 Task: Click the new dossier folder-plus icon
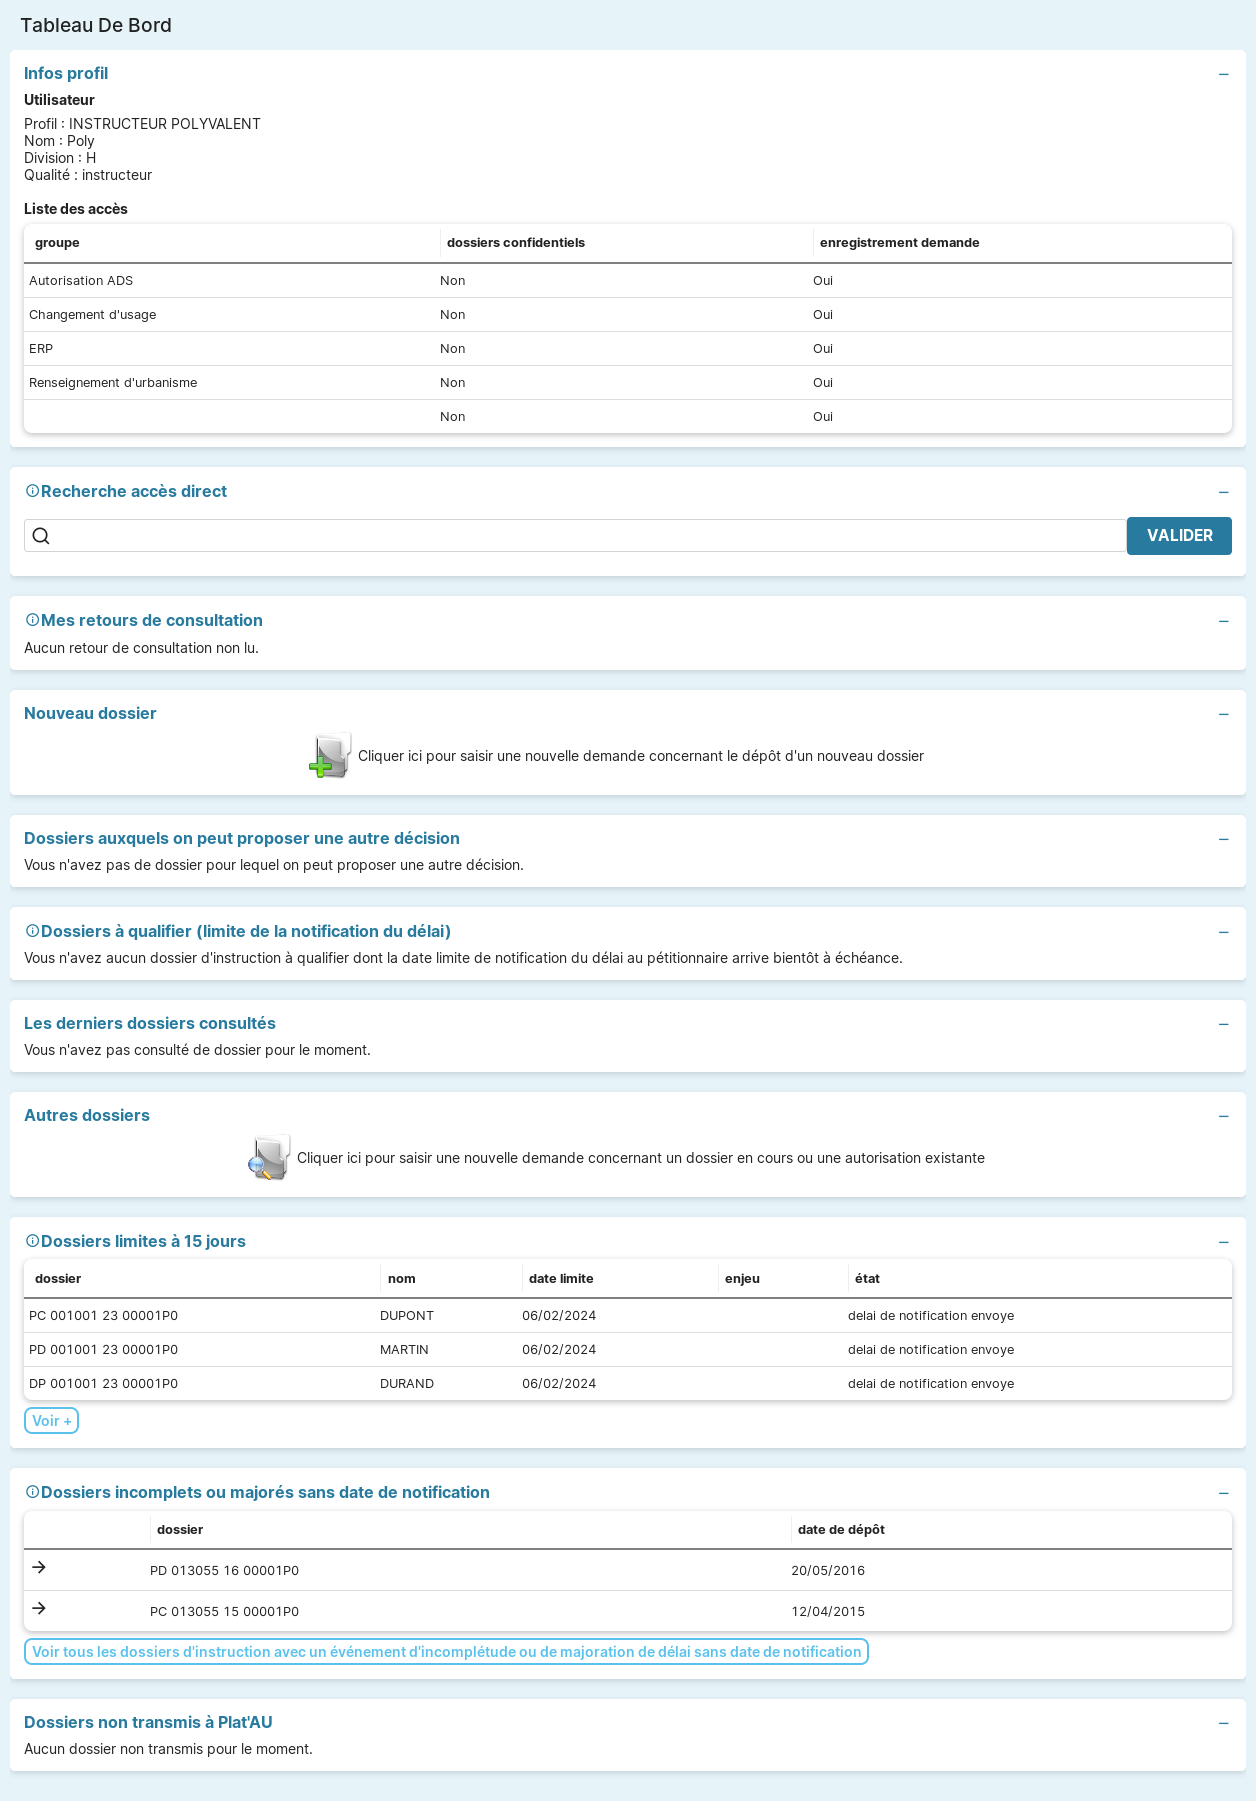coord(329,756)
